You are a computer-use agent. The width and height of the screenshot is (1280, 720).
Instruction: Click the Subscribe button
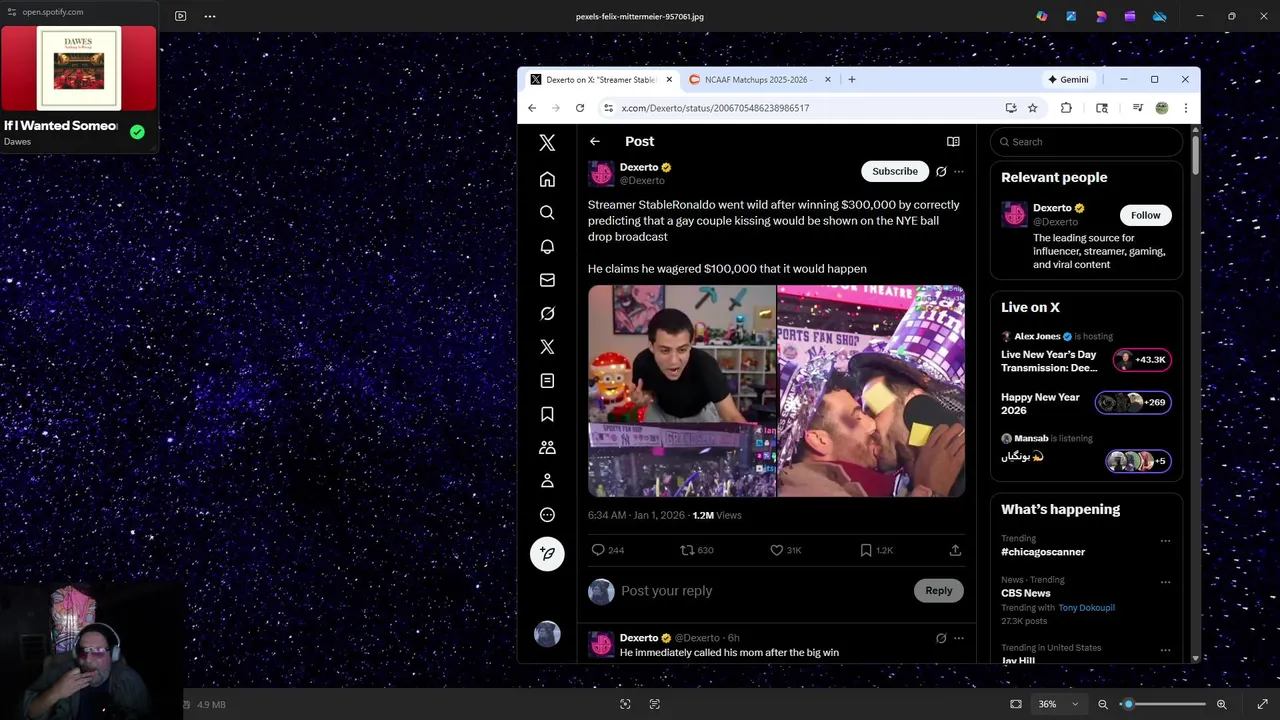(895, 171)
